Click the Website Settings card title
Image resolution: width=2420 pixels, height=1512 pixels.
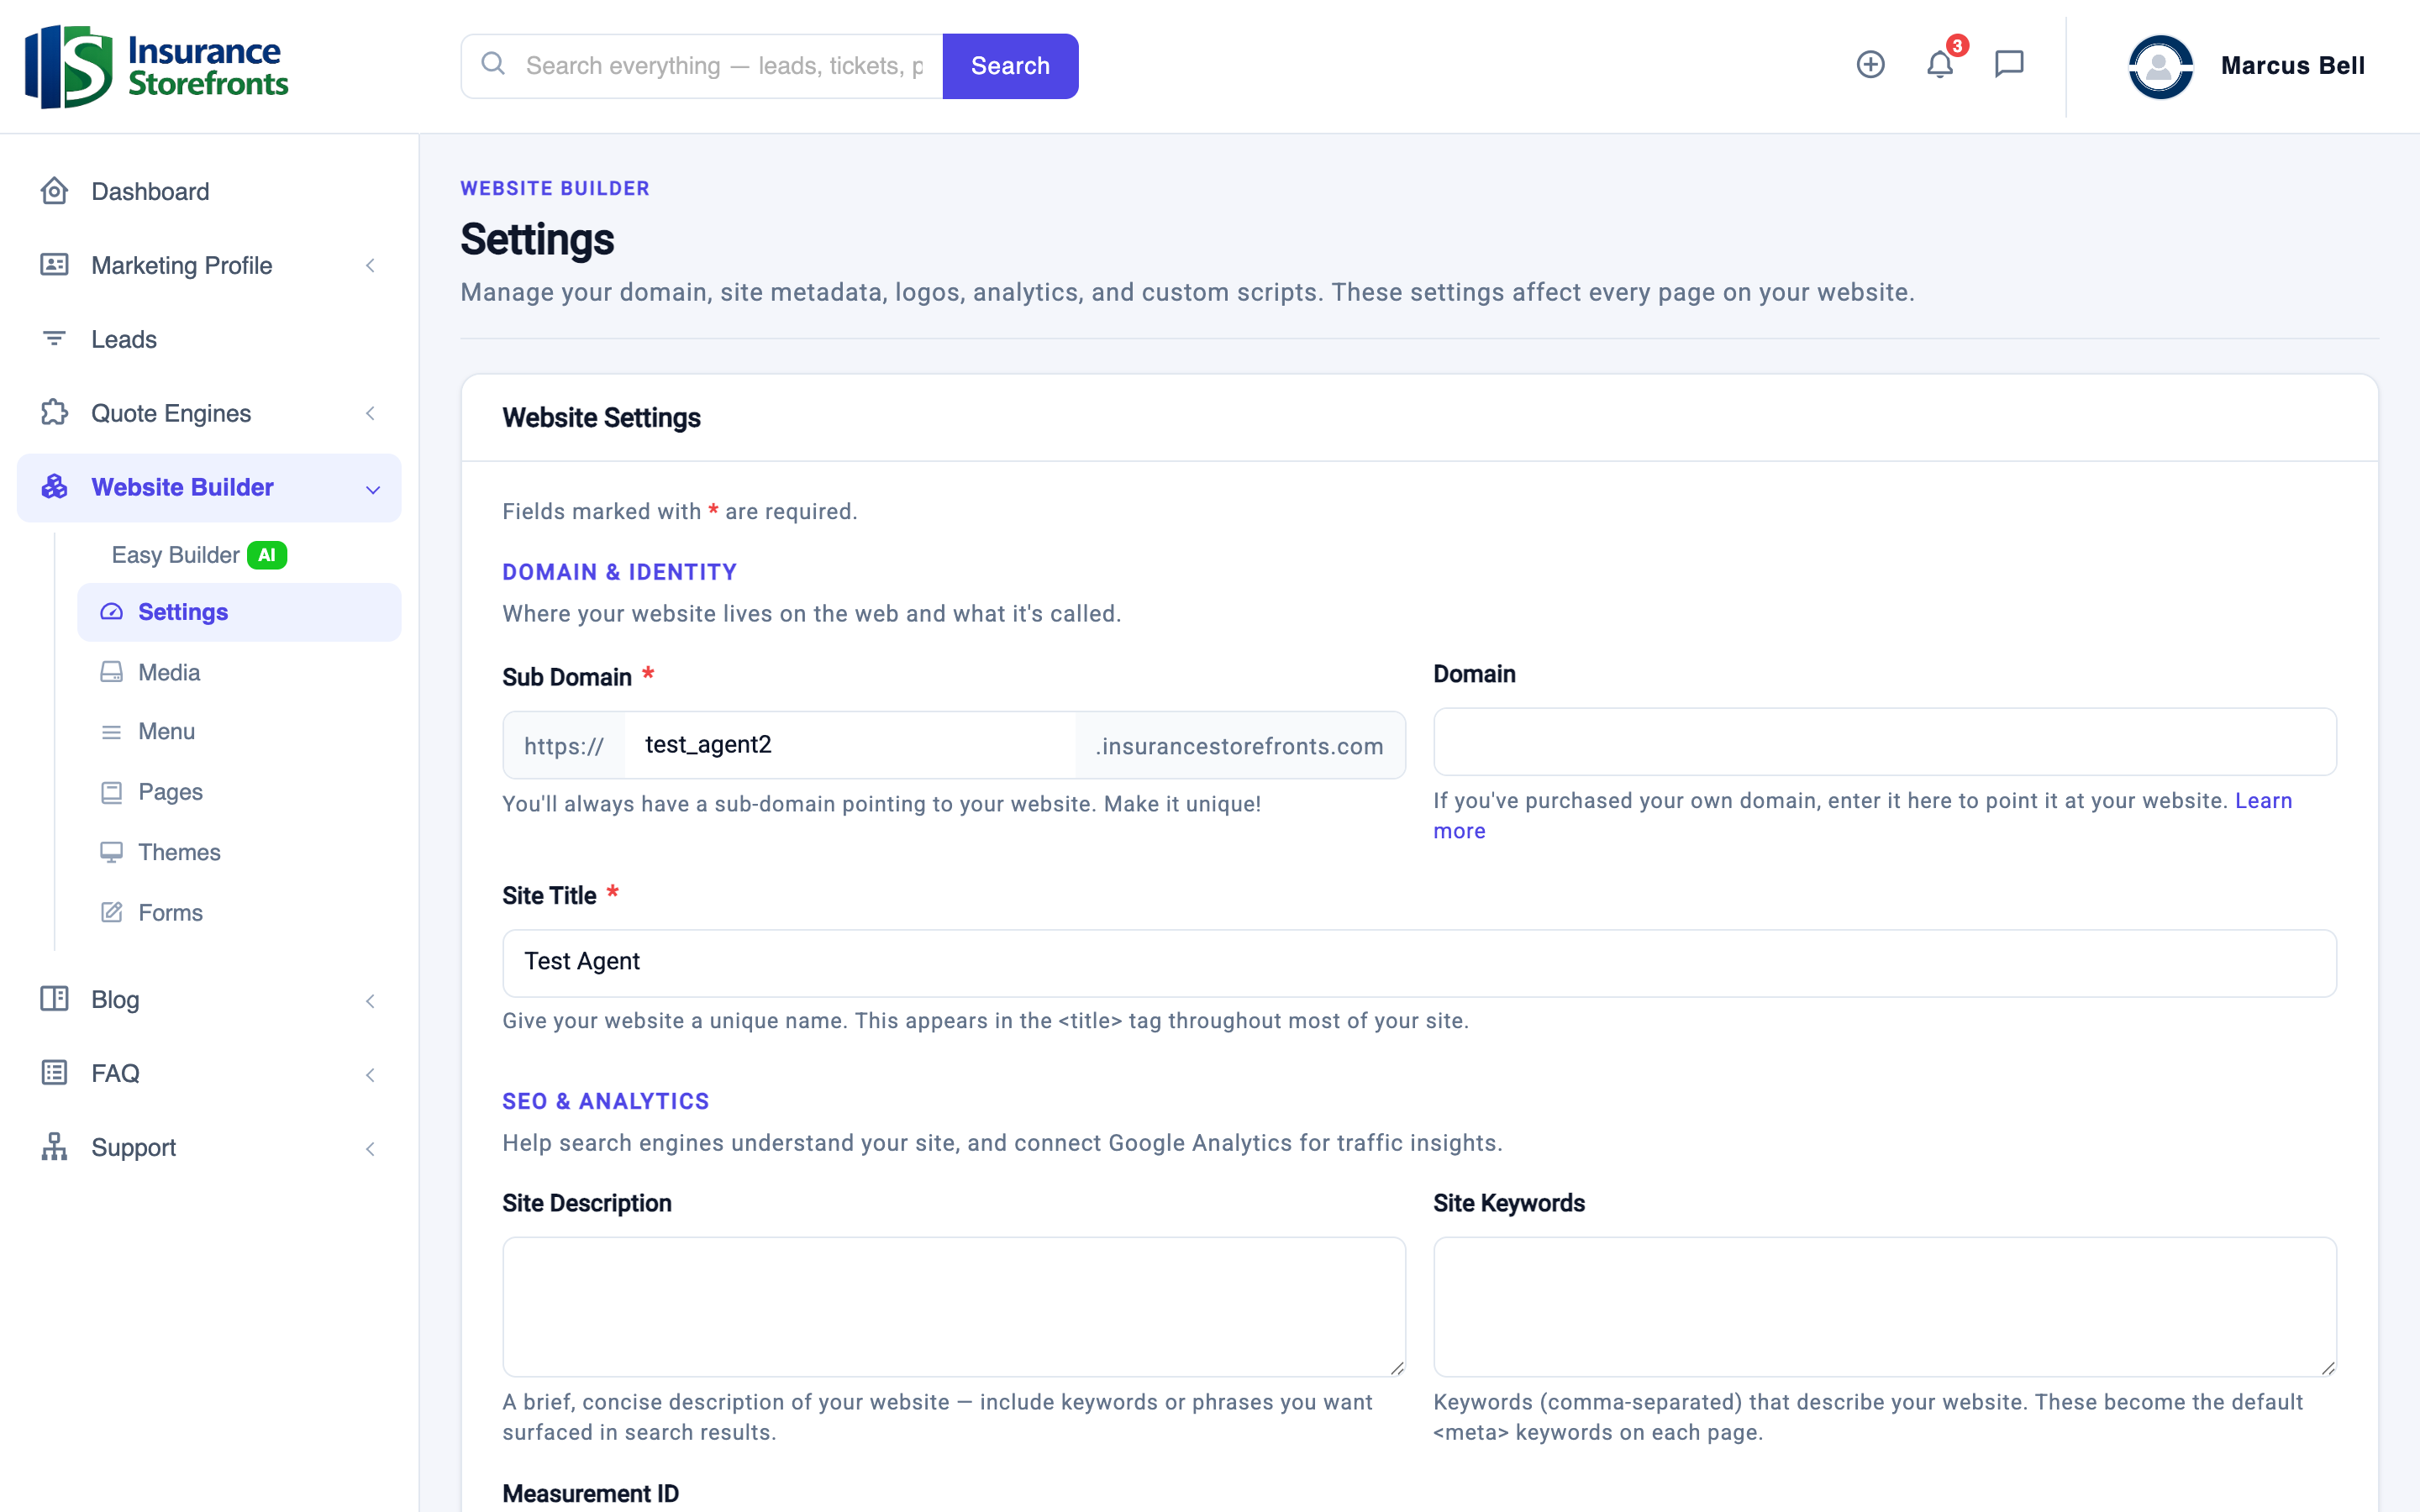click(601, 418)
